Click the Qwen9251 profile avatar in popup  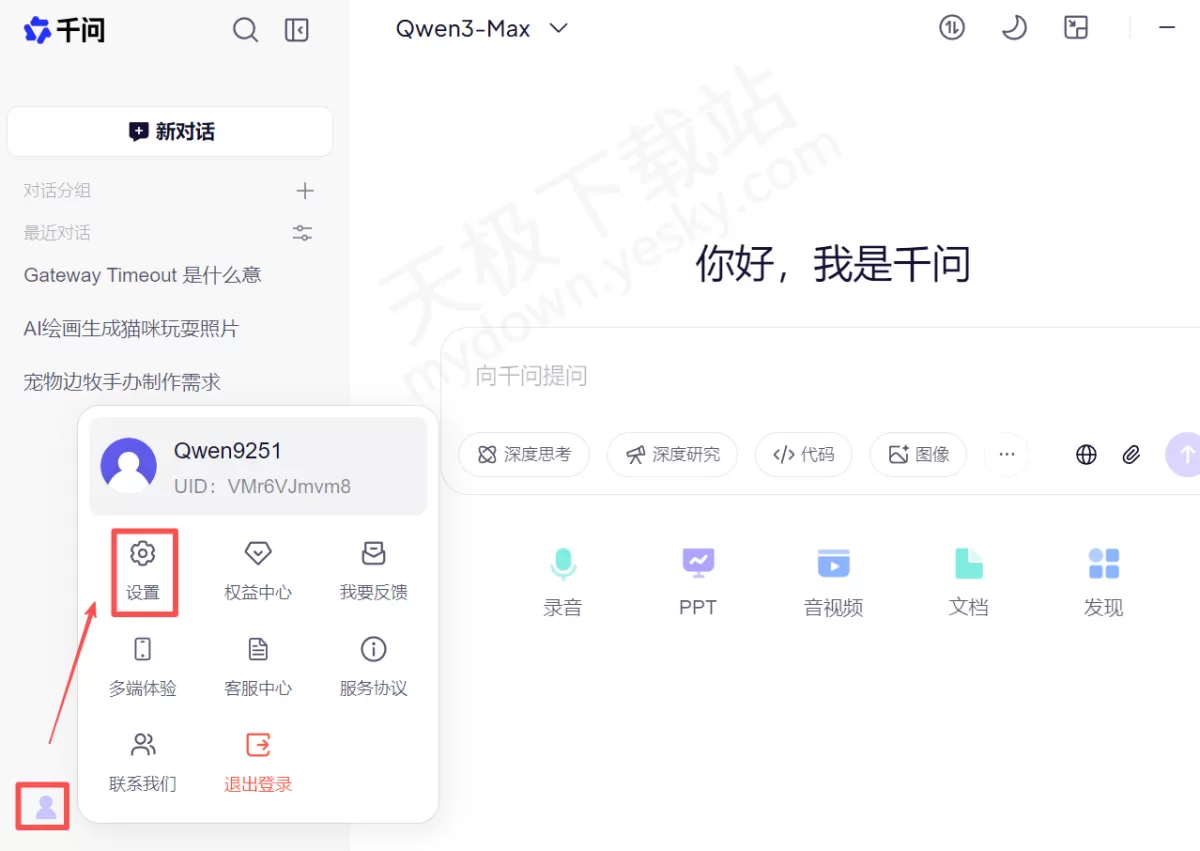129,466
